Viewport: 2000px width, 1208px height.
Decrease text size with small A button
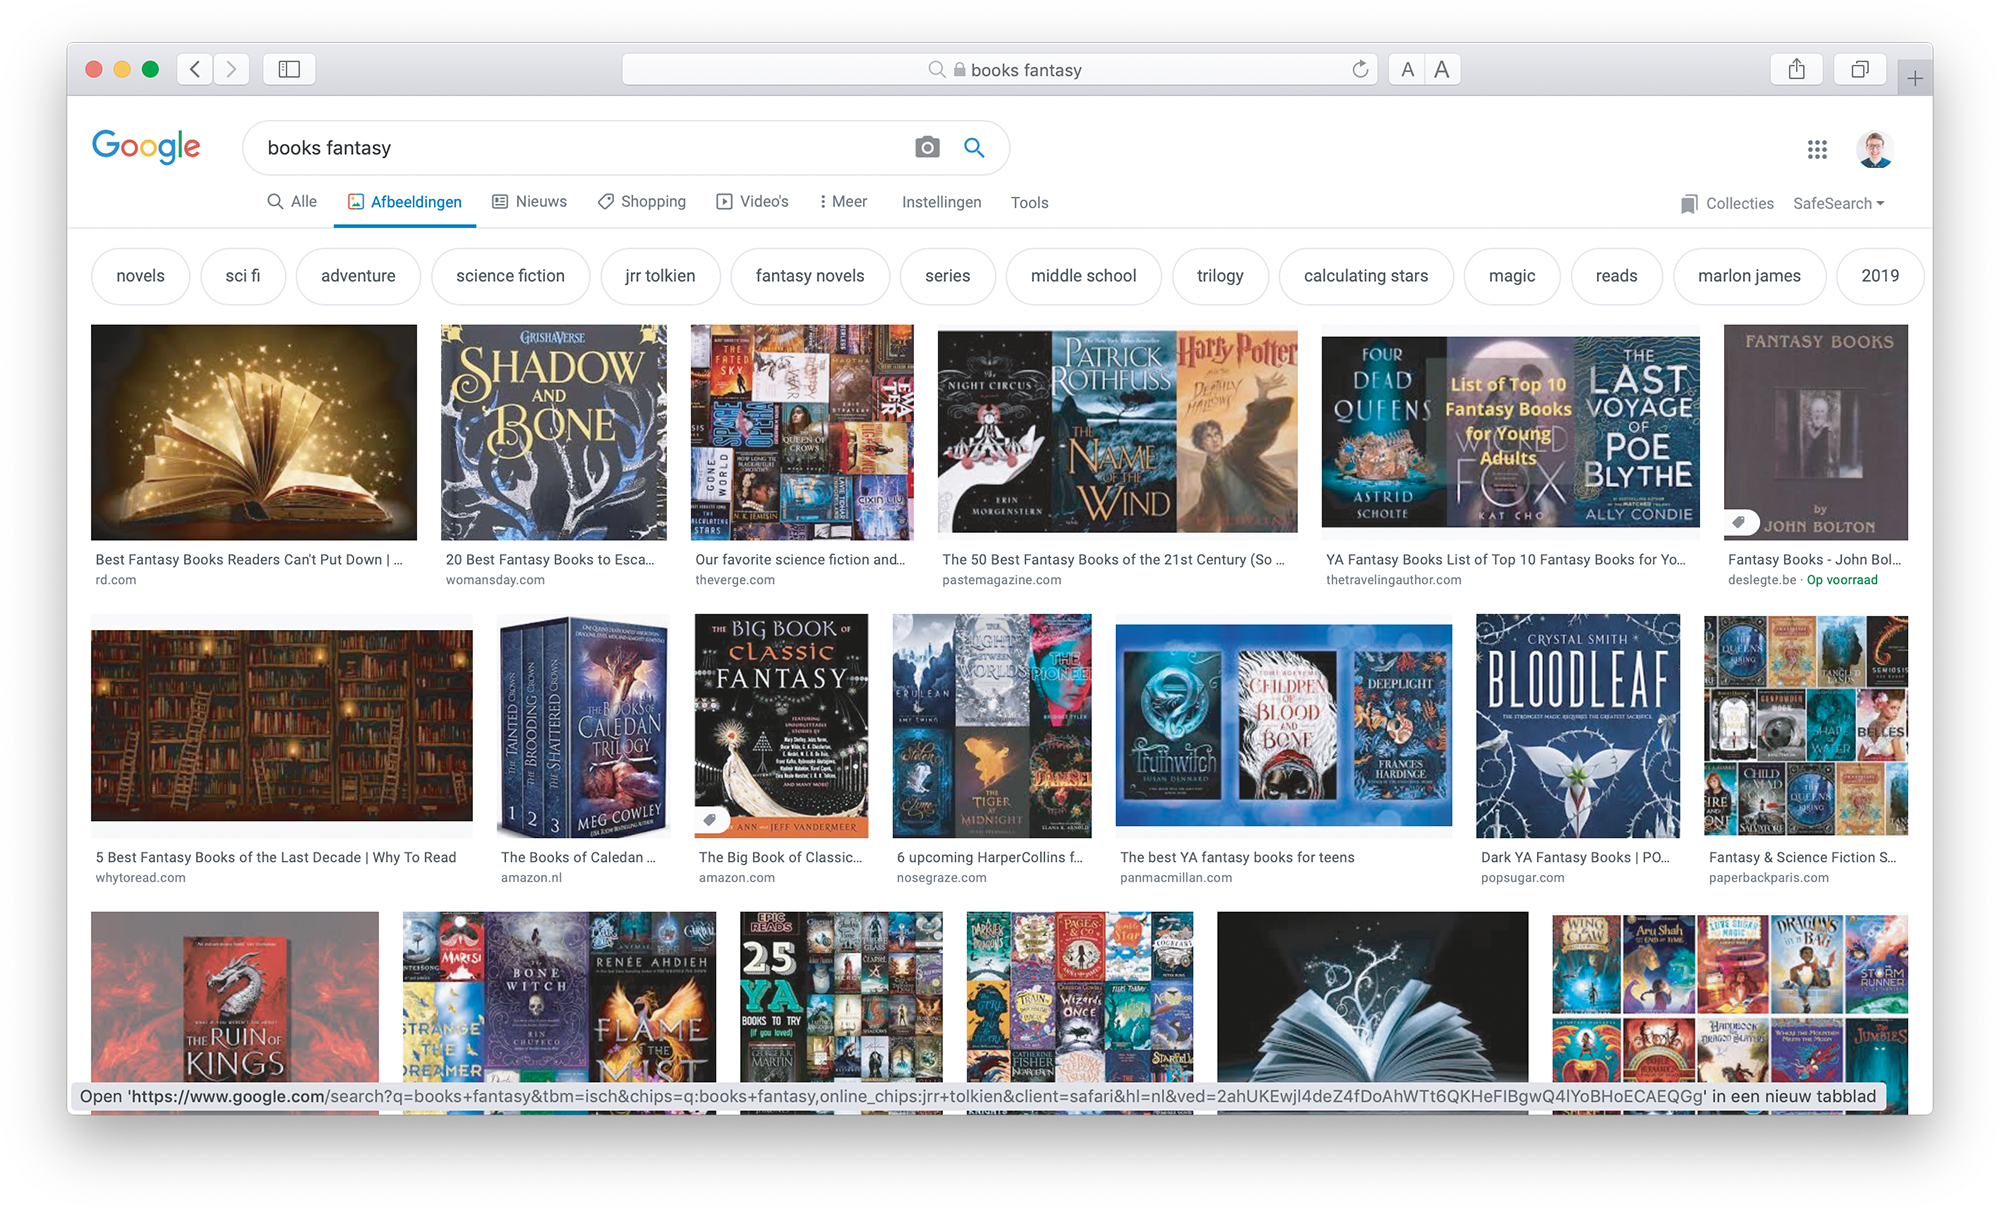coord(1407,69)
